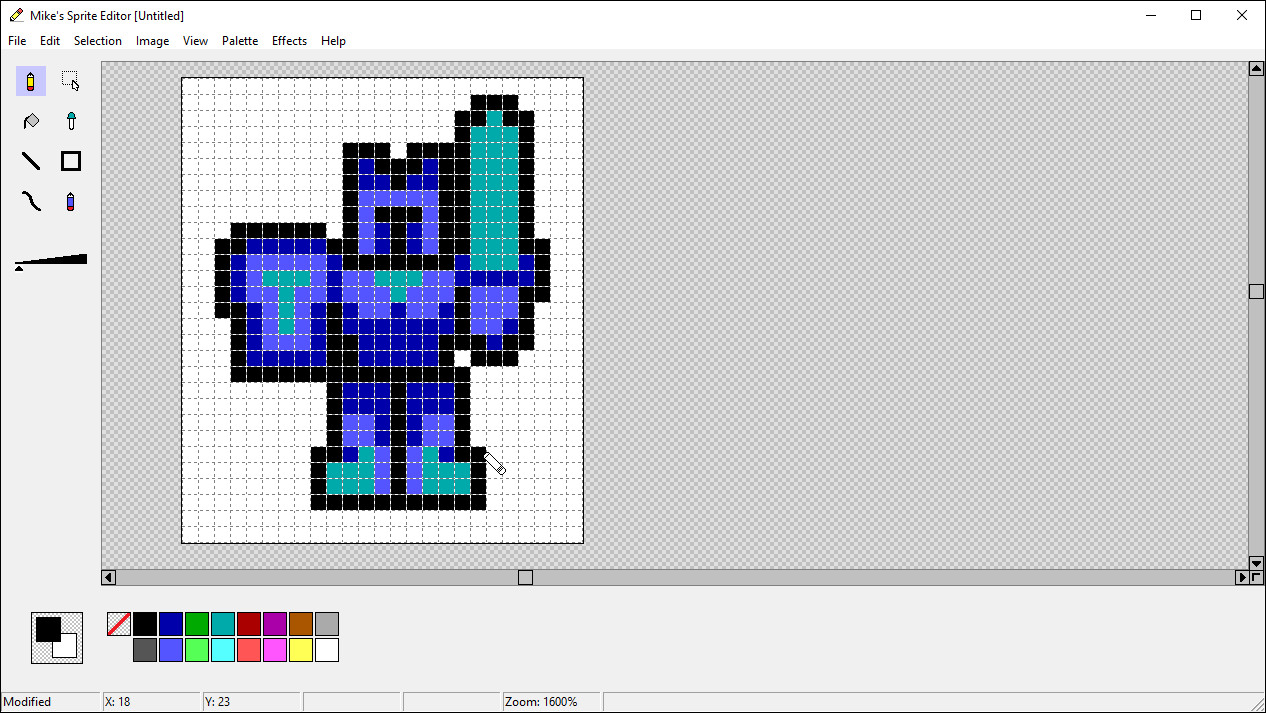The height and width of the screenshot is (713, 1266).
Task: Pick the dark green palette swatch
Action: click(197, 624)
